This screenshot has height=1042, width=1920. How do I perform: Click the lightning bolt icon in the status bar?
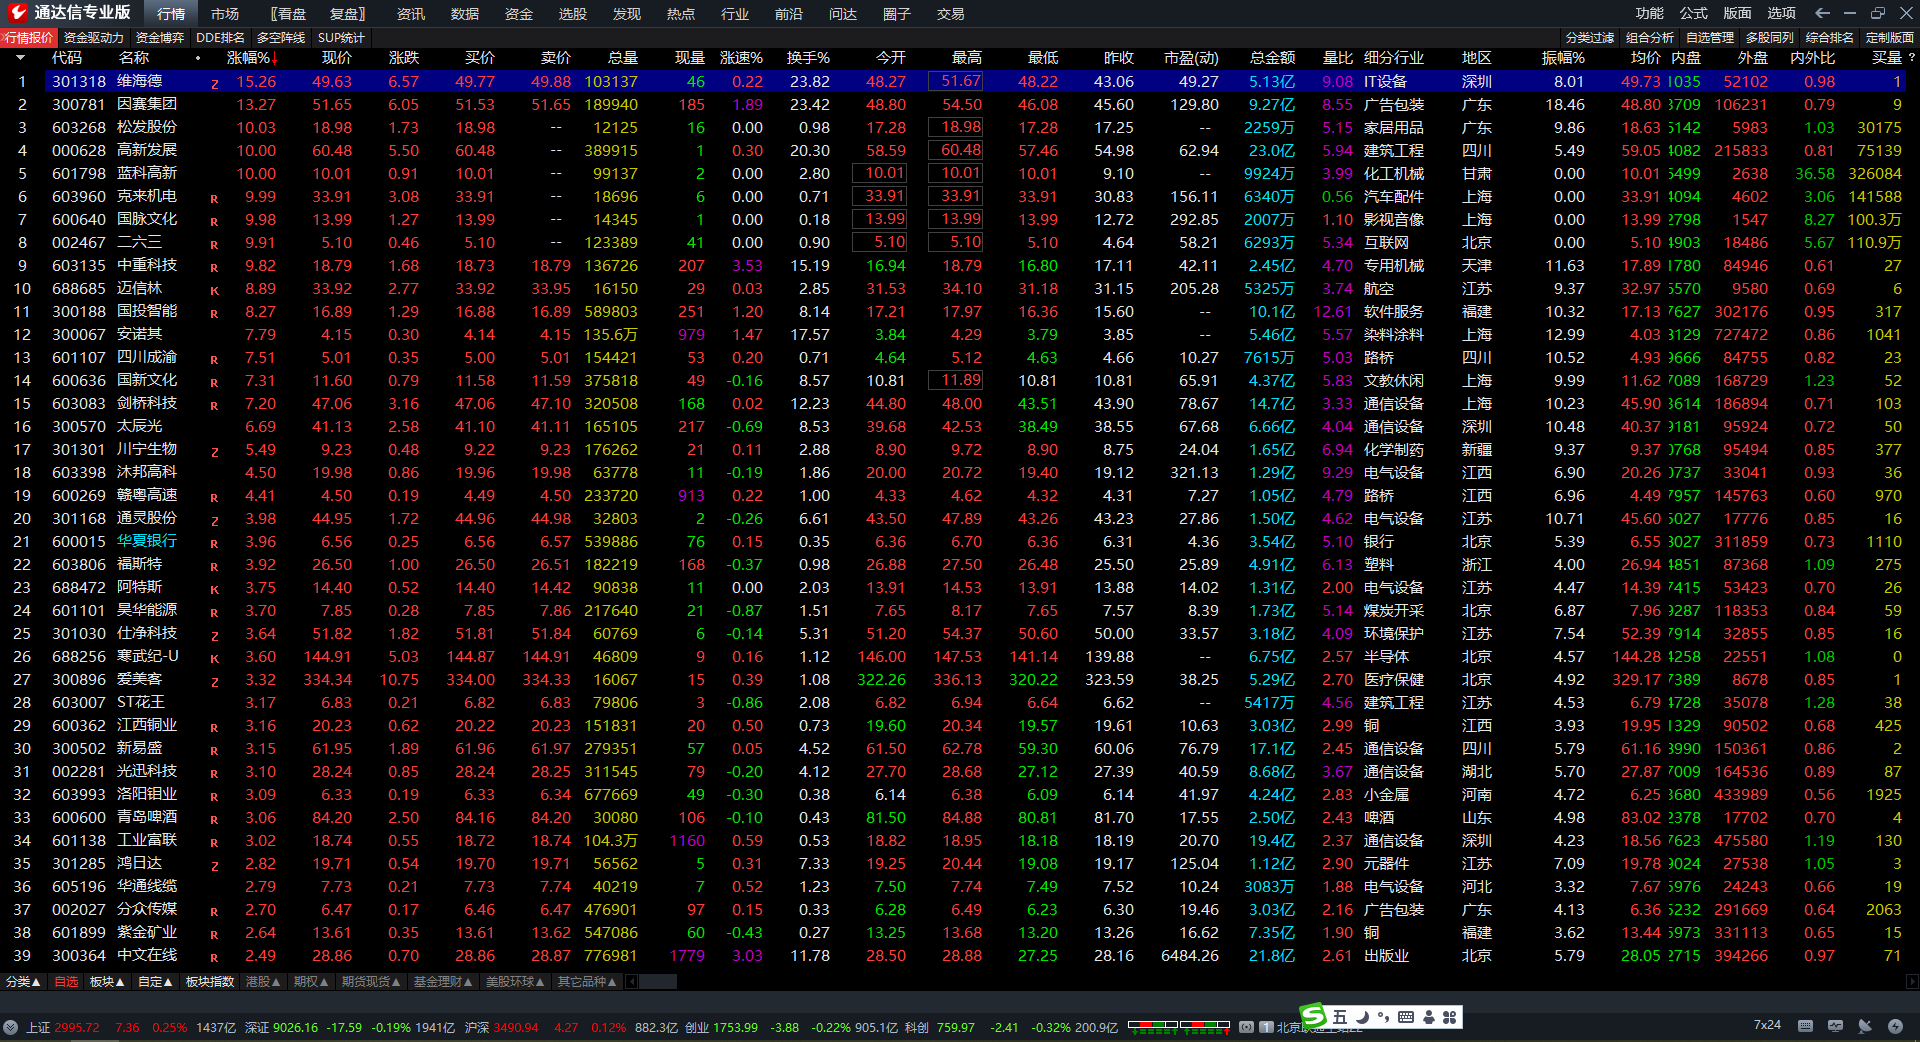coord(1895,1026)
